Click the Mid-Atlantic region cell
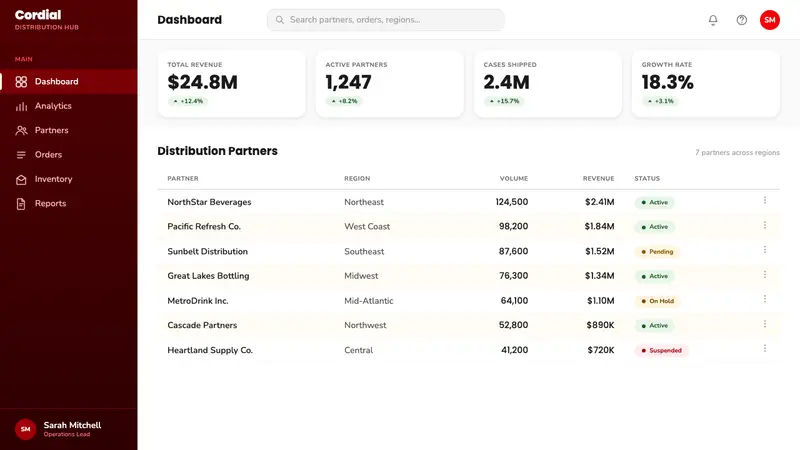 coord(368,301)
